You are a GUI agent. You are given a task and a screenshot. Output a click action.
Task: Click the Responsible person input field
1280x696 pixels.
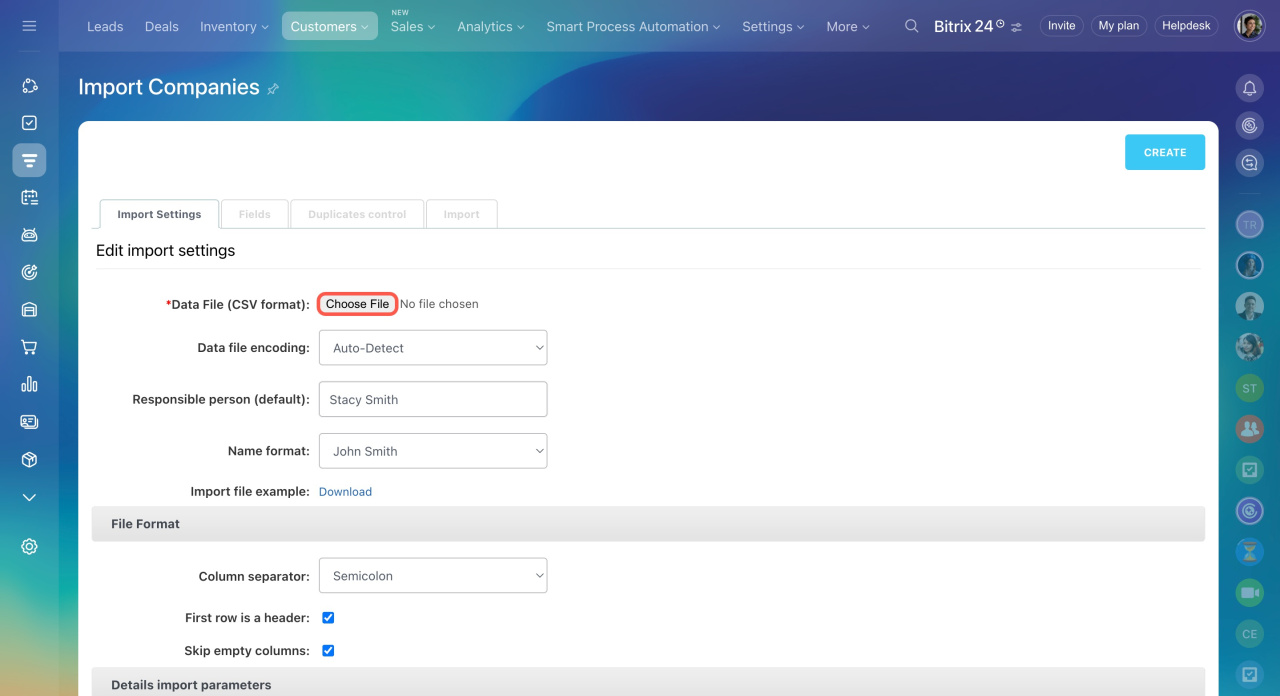click(433, 399)
